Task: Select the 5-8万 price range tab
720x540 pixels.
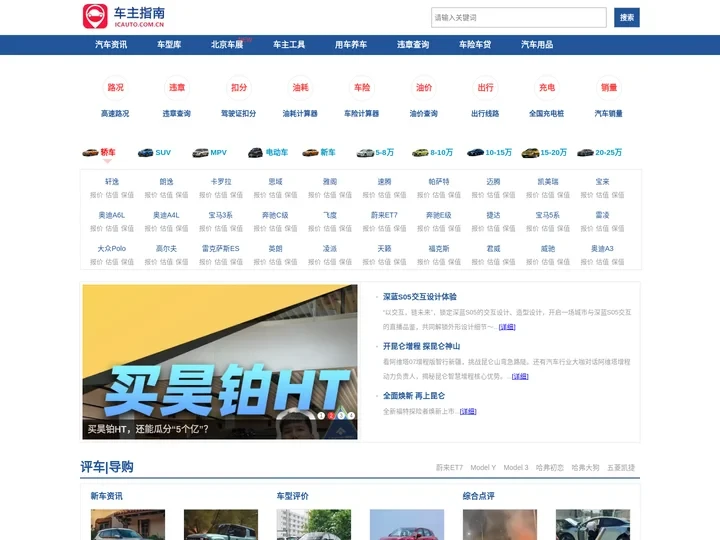Action: click(x=375, y=152)
